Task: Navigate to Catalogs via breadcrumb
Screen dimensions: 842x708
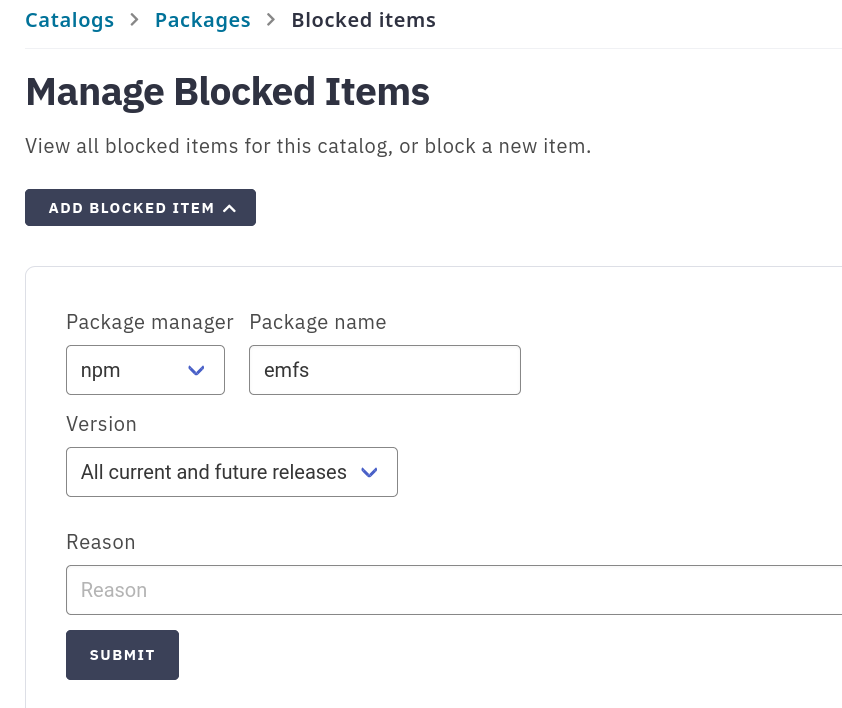Action: pyautogui.click(x=69, y=19)
